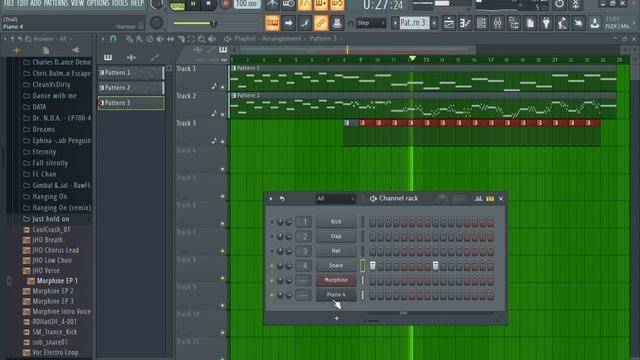Toggle Channel rack step/piano view icon
Screen dimensions: 640x360
490,199
